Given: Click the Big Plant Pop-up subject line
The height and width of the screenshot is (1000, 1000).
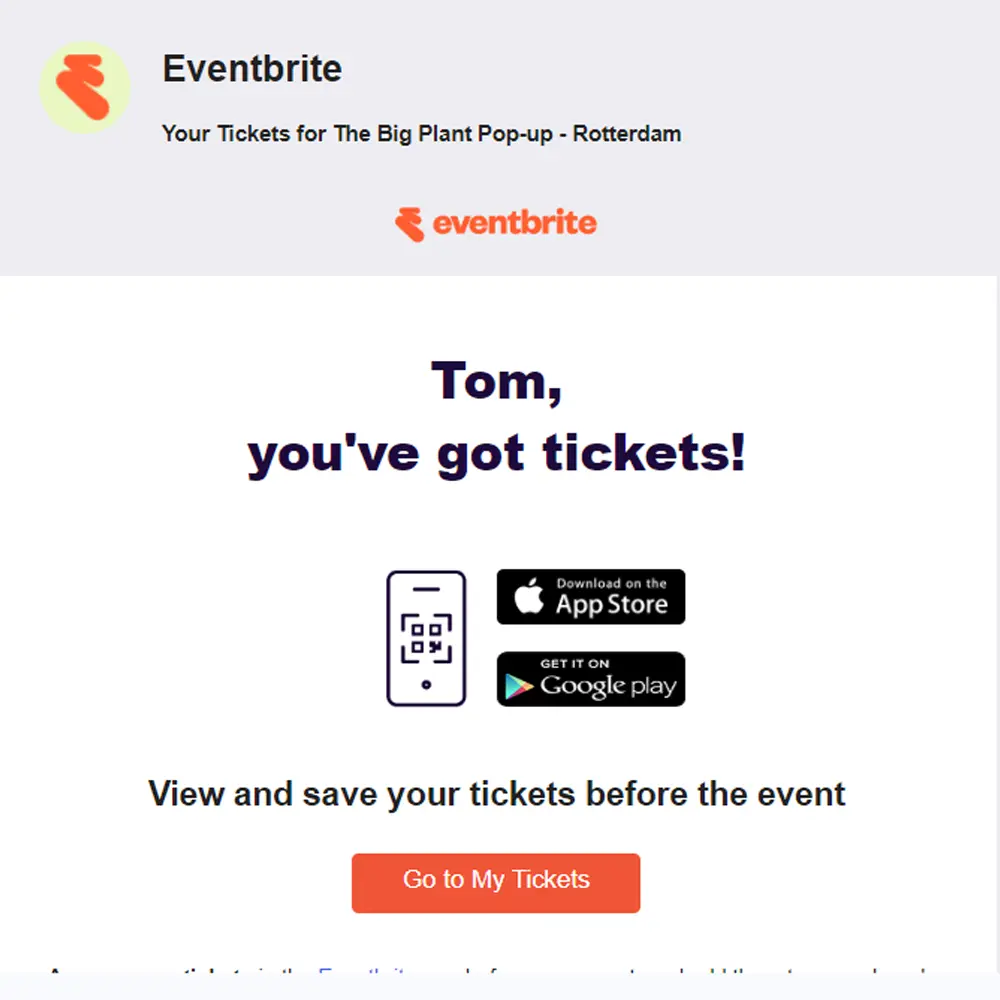Looking at the screenshot, I should [421, 133].
